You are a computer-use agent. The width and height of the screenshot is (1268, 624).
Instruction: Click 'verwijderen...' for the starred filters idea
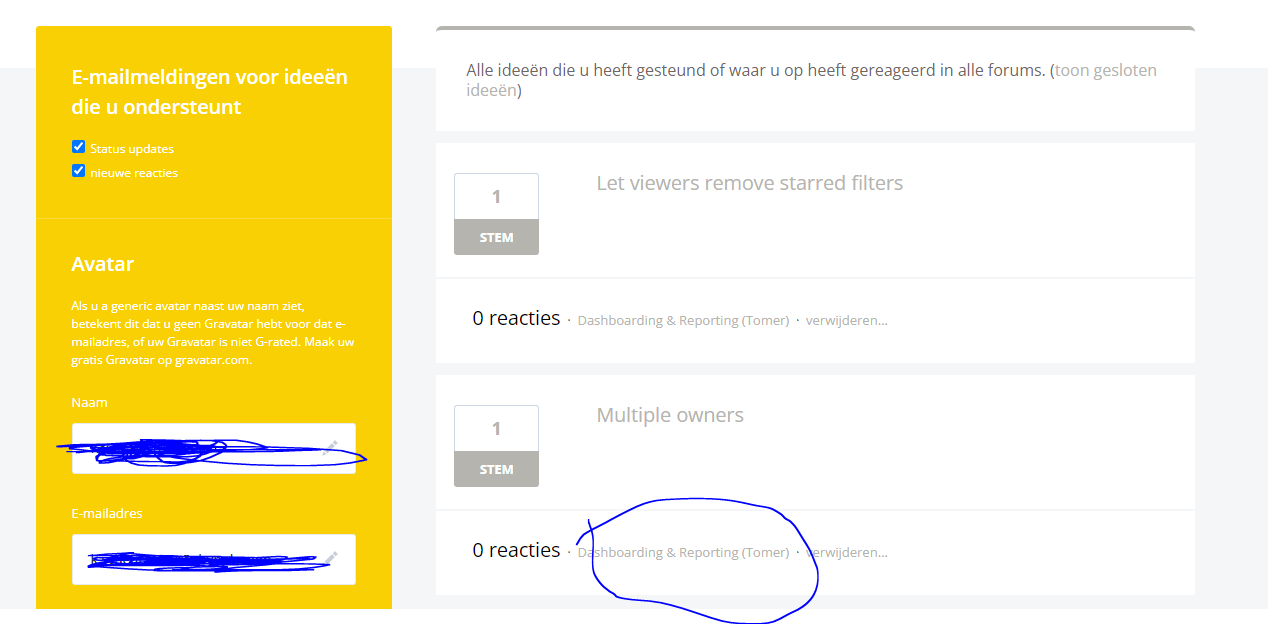[846, 321]
